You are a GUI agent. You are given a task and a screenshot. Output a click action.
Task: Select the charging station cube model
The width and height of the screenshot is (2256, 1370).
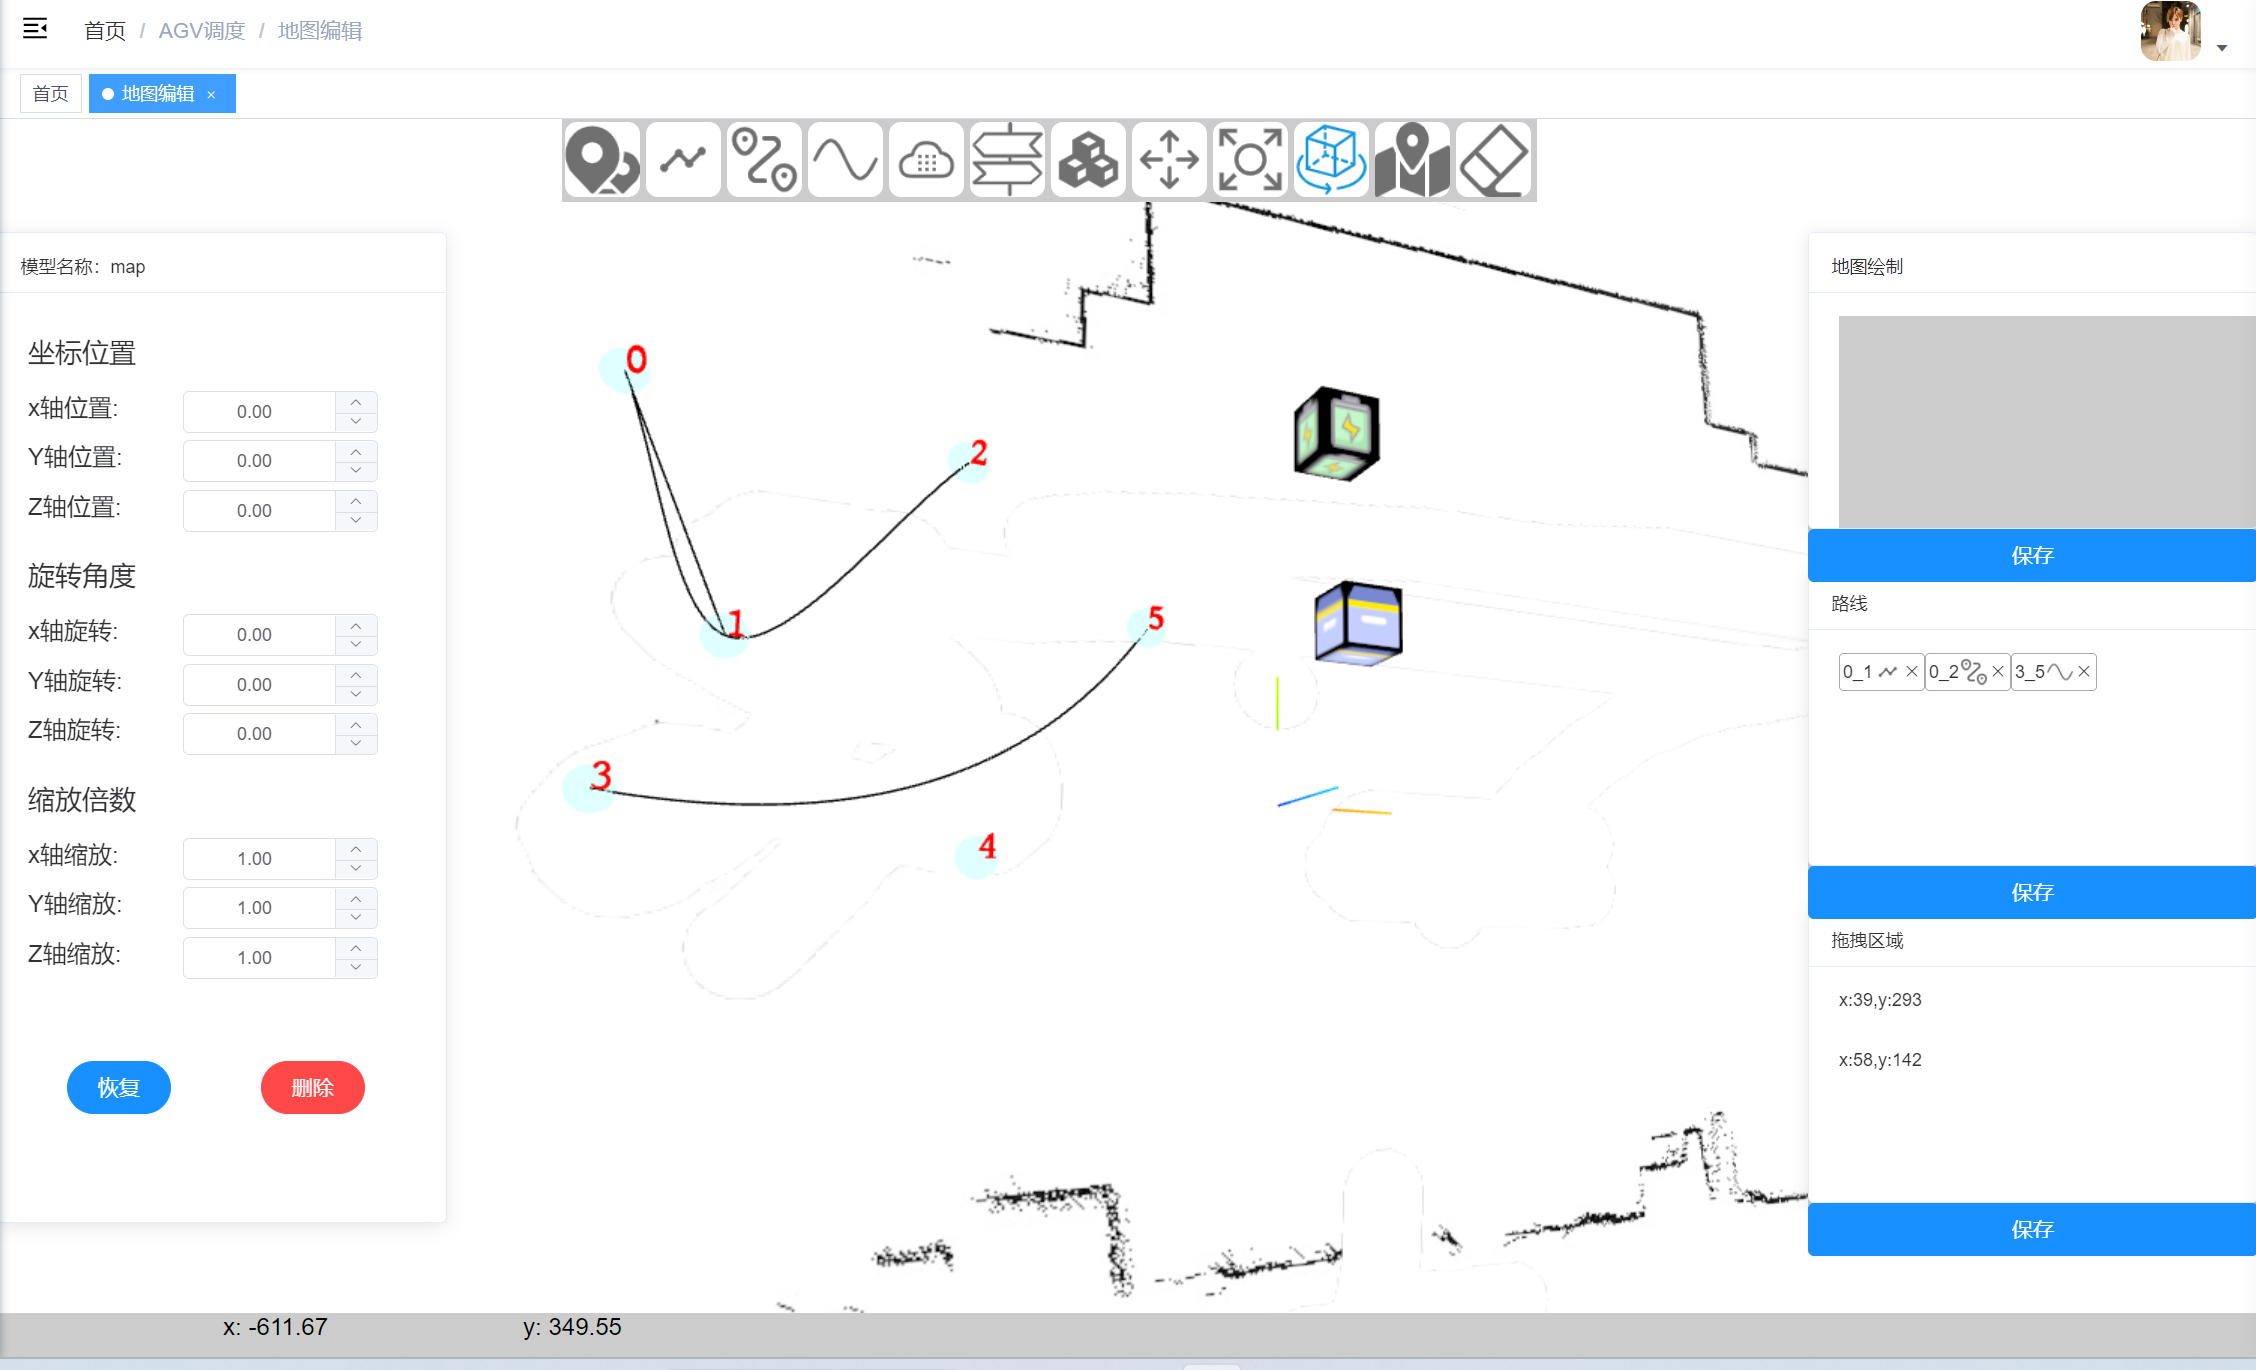pos(1337,433)
